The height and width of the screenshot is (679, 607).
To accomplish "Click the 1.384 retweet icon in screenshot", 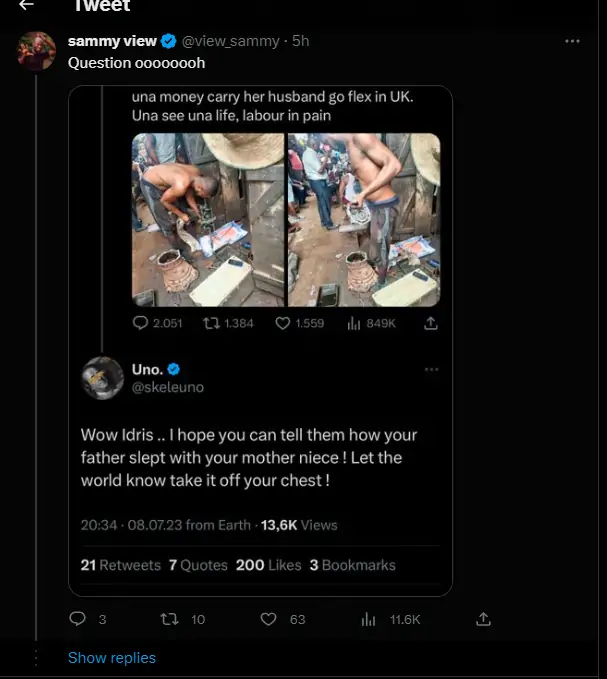I will (211, 323).
